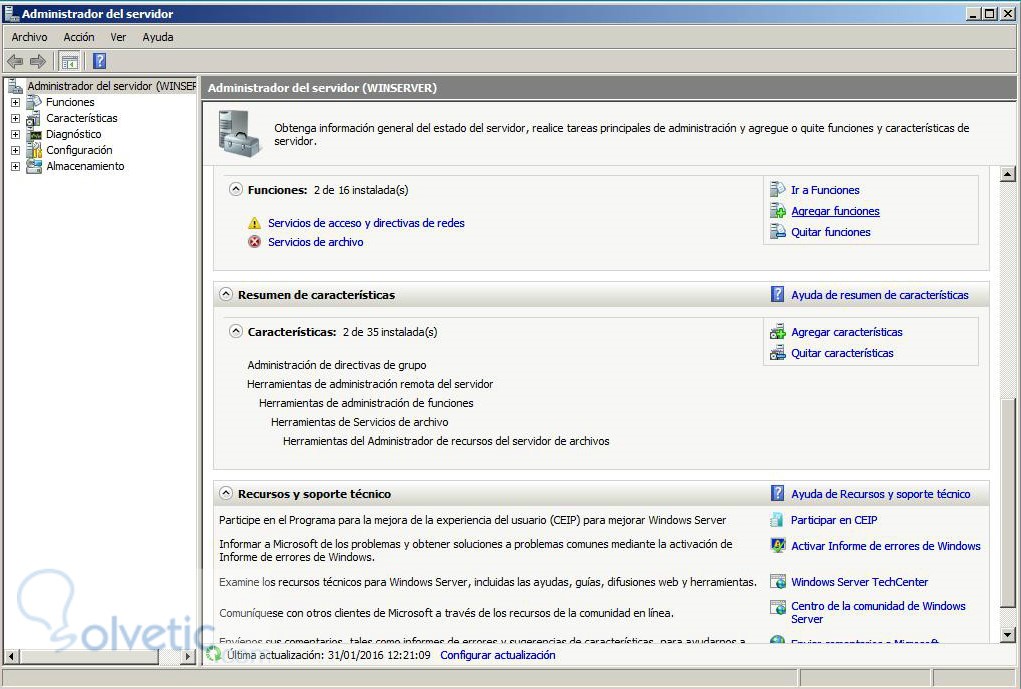Click the icon next to Ir a Funciones

(x=777, y=190)
